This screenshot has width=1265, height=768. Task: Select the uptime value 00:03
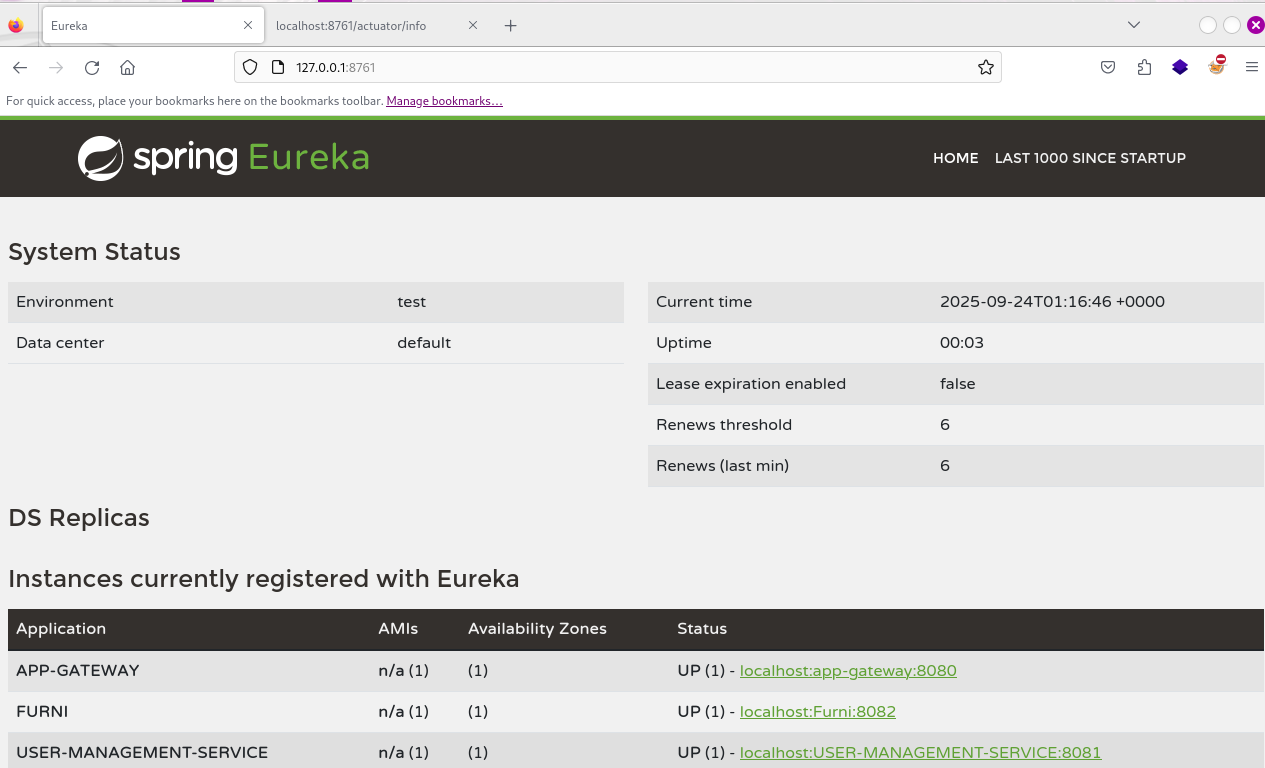(962, 343)
